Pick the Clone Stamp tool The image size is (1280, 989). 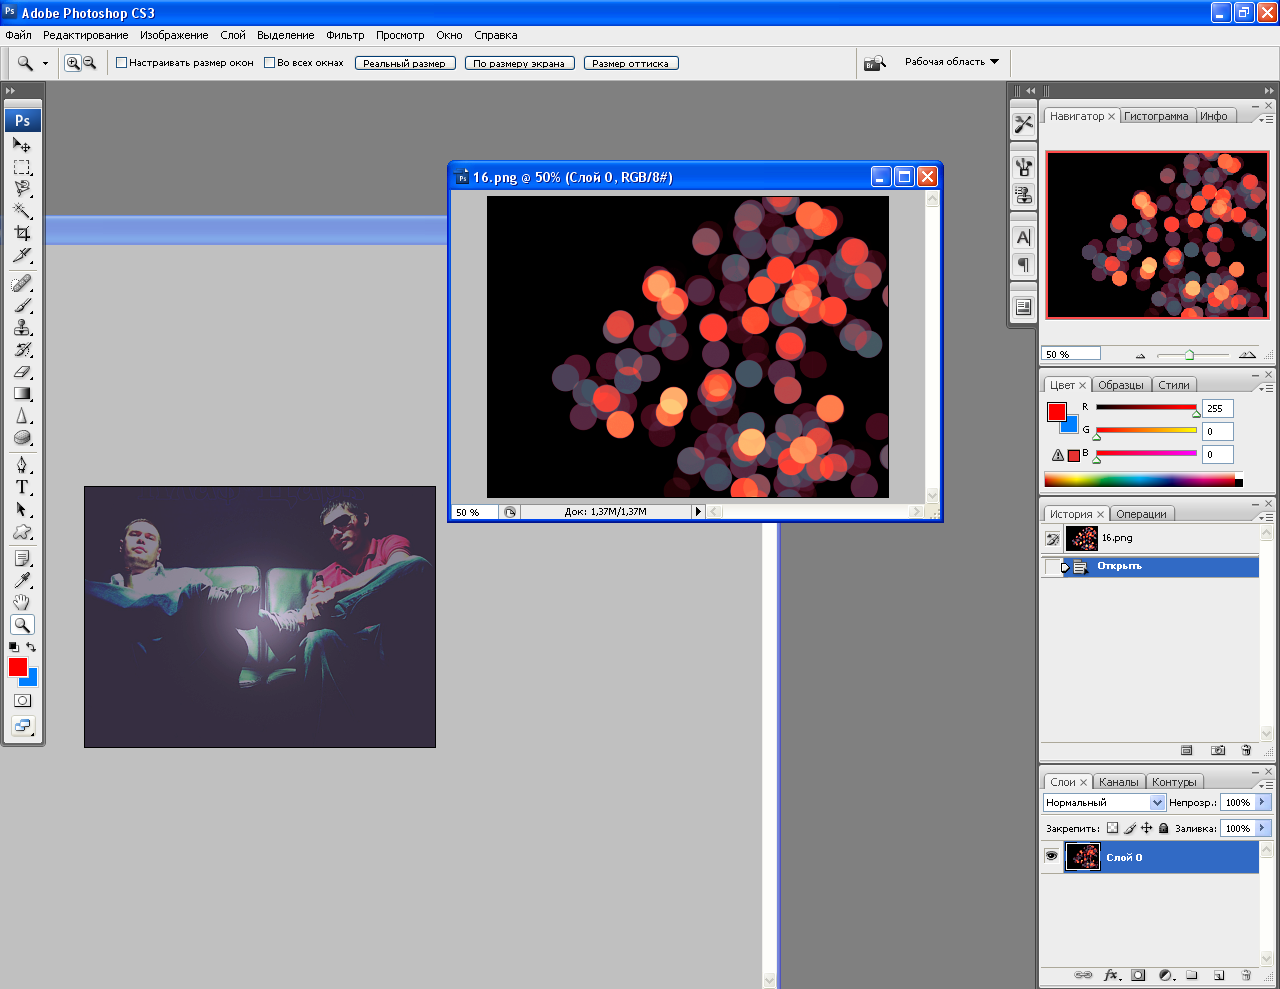tap(22, 328)
